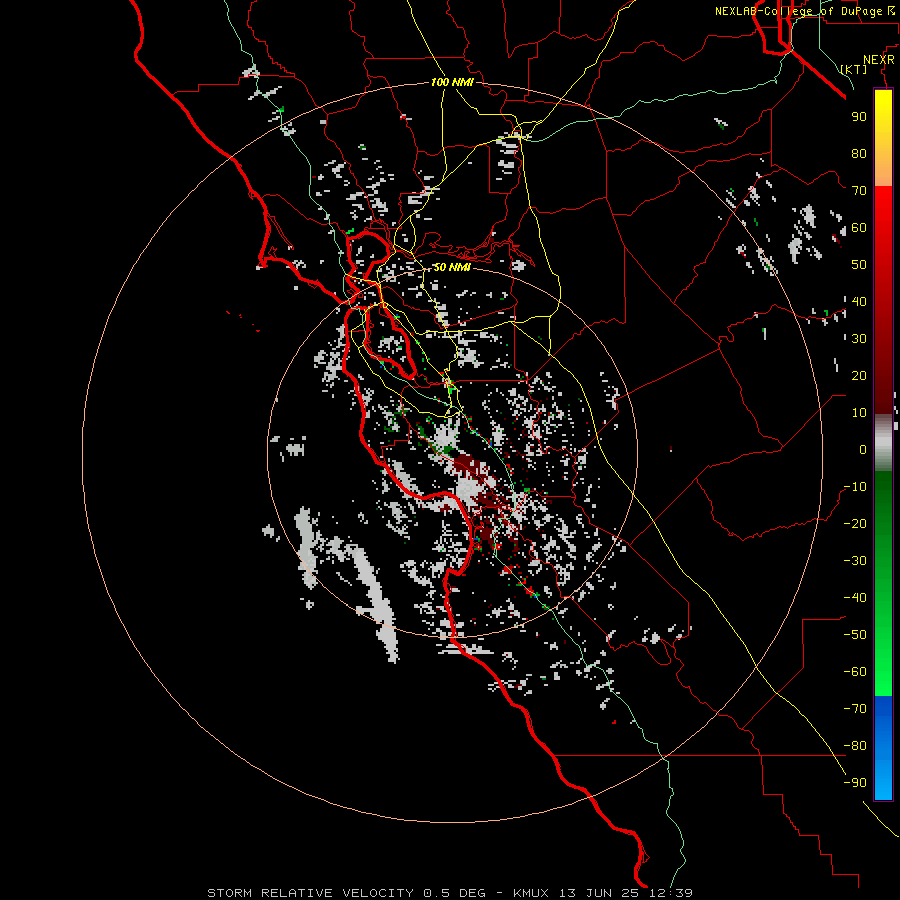The image size is (900, 900).
Task: Click the light blue bottom color bar segment
Action: point(883,781)
